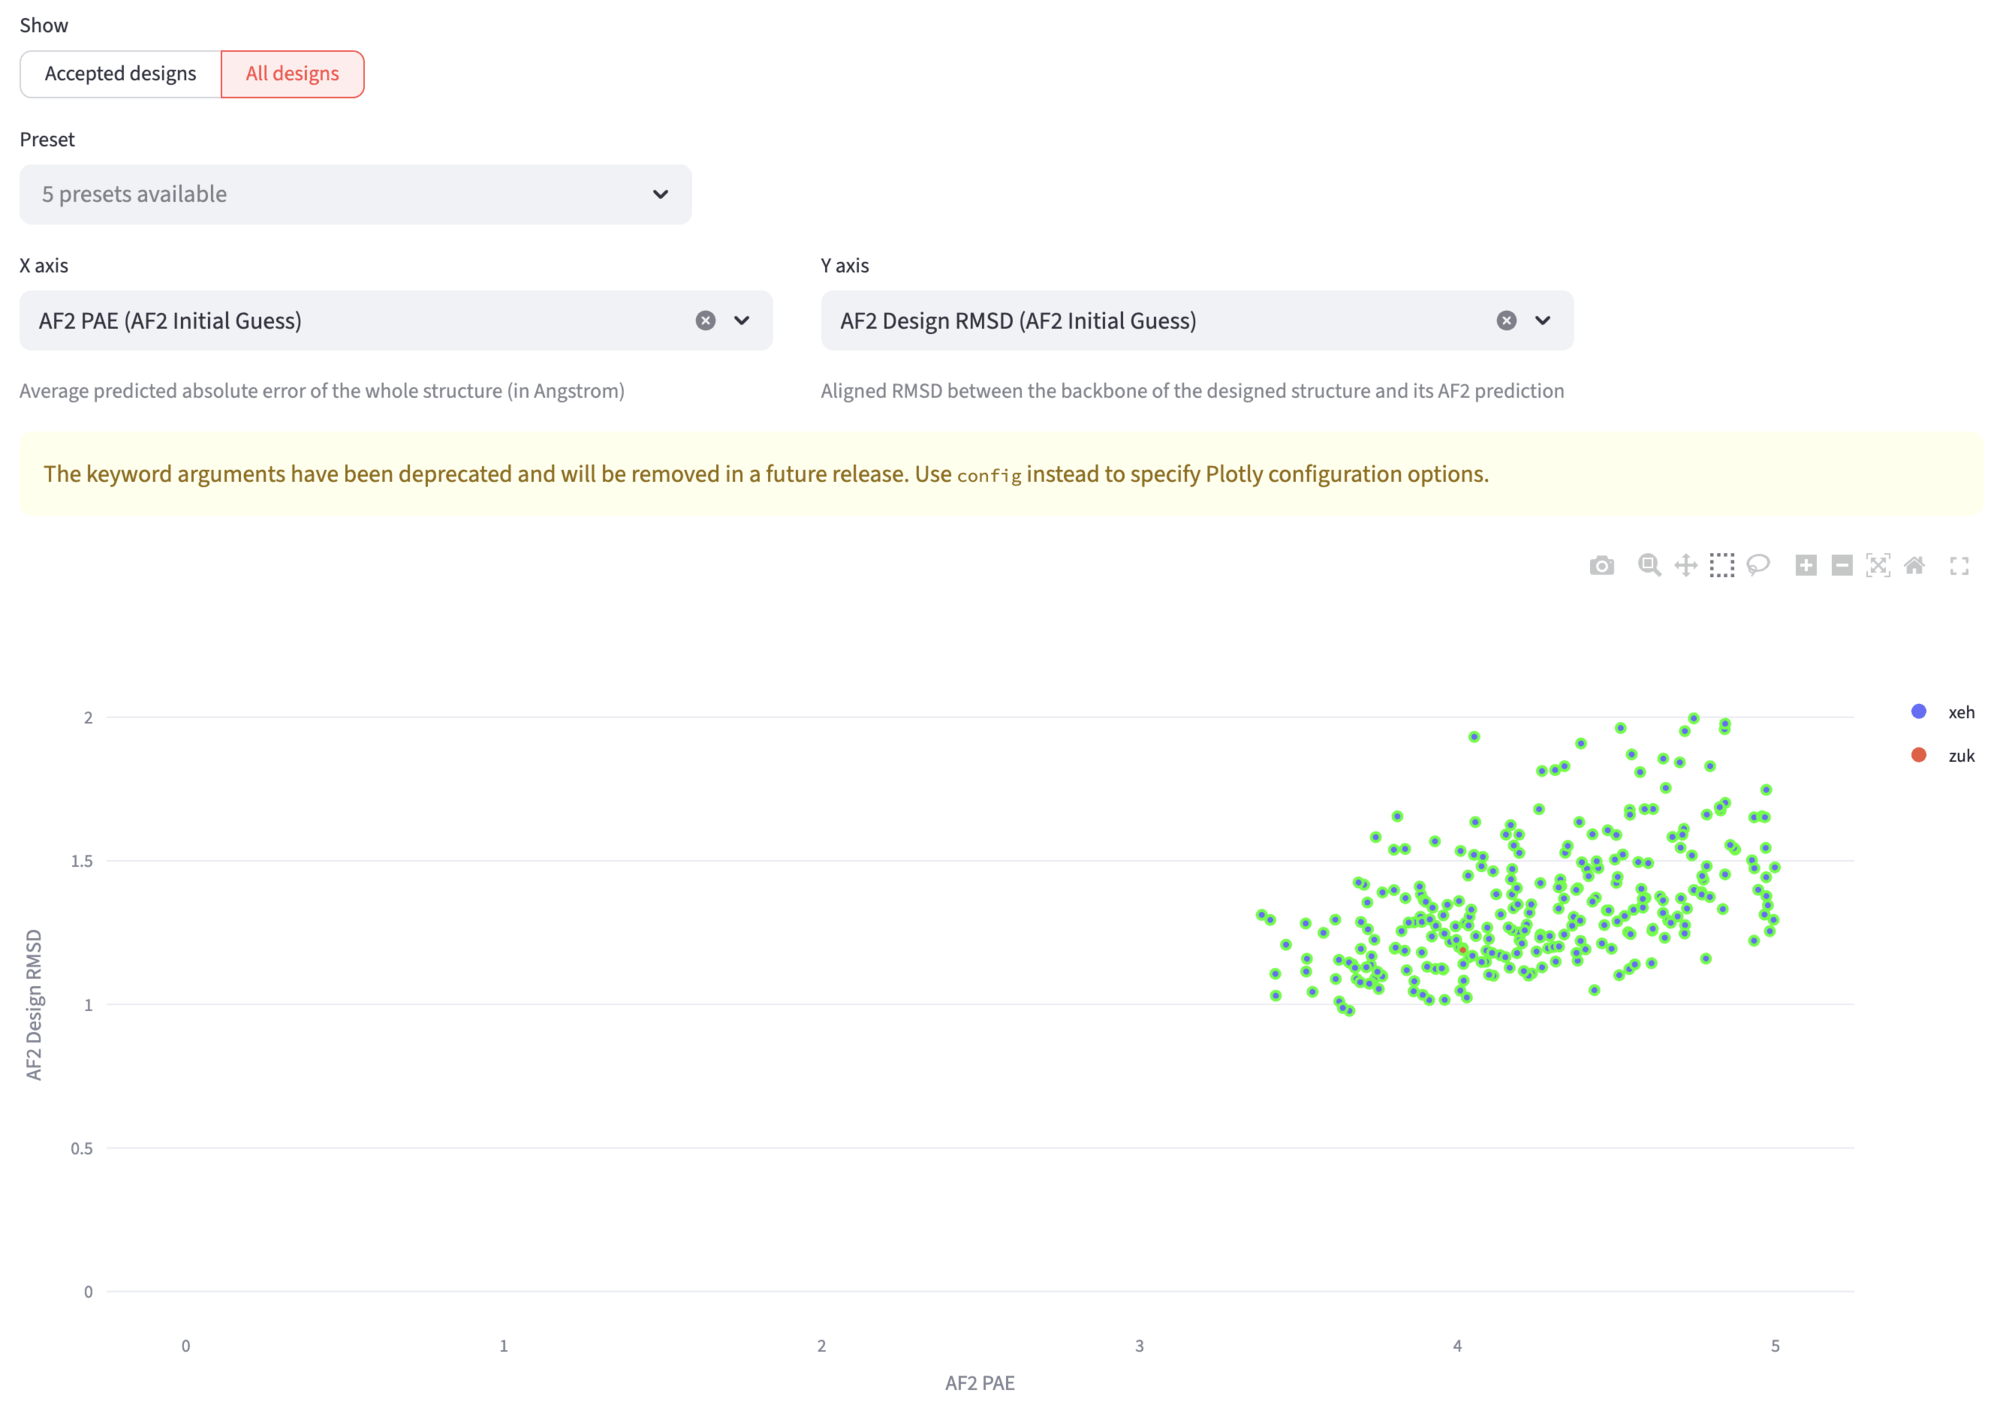Reset axes with the home icon
The image size is (2000, 1408).
(1914, 566)
